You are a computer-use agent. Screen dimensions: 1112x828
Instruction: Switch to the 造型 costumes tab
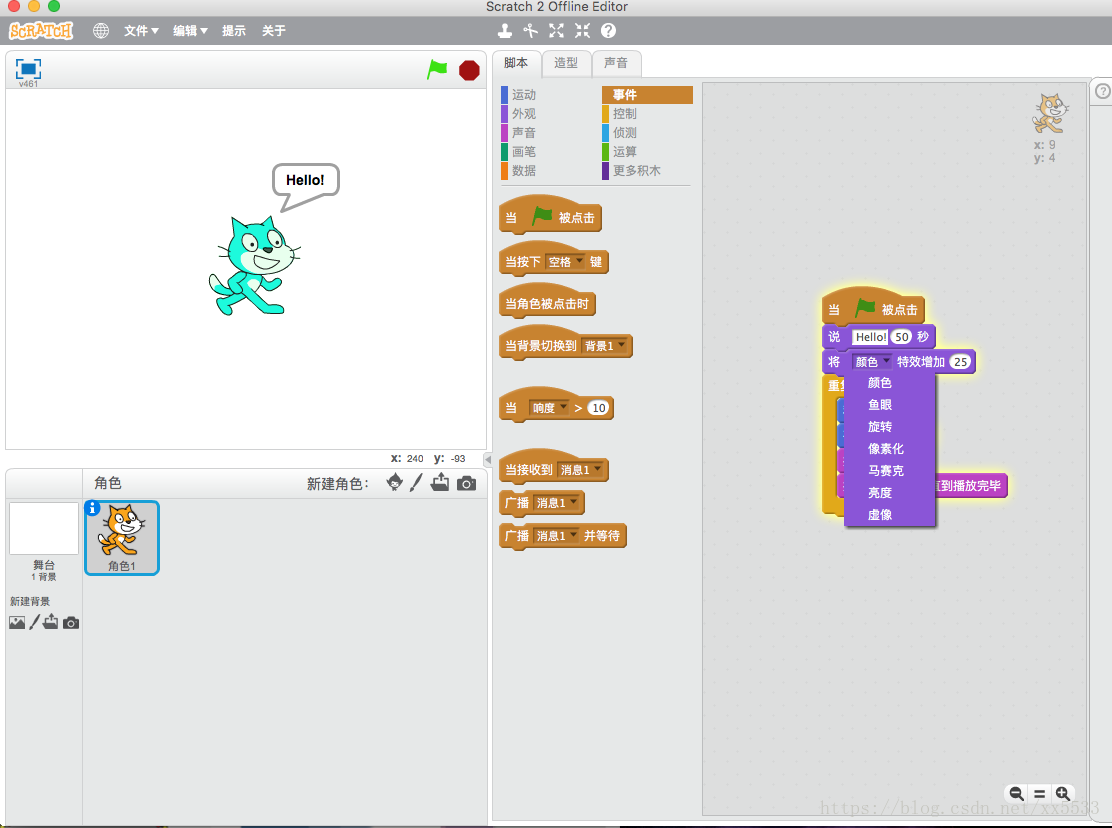566,63
